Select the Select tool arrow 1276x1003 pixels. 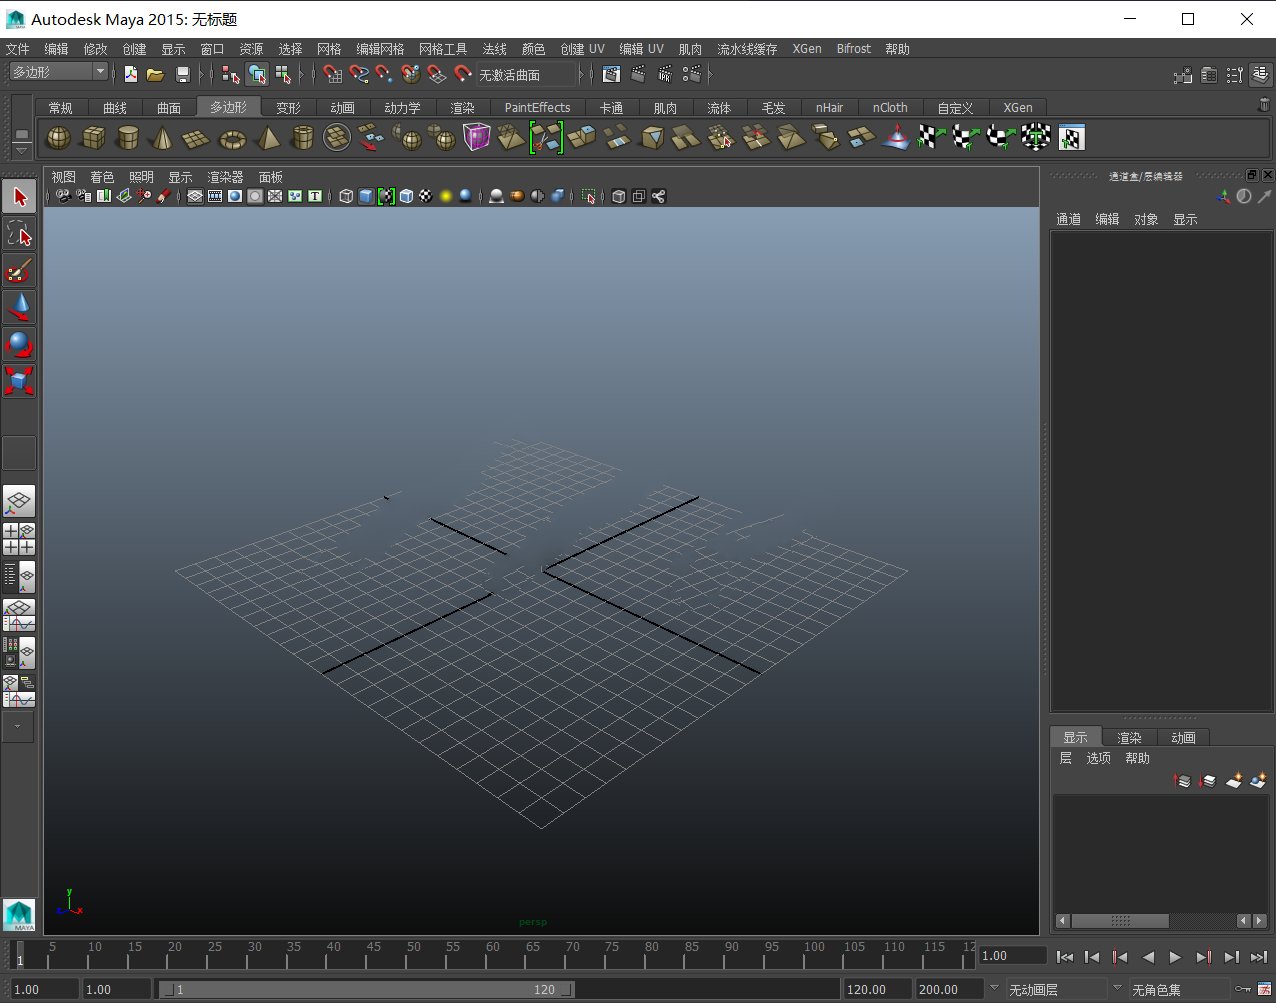click(x=20, y=197)
